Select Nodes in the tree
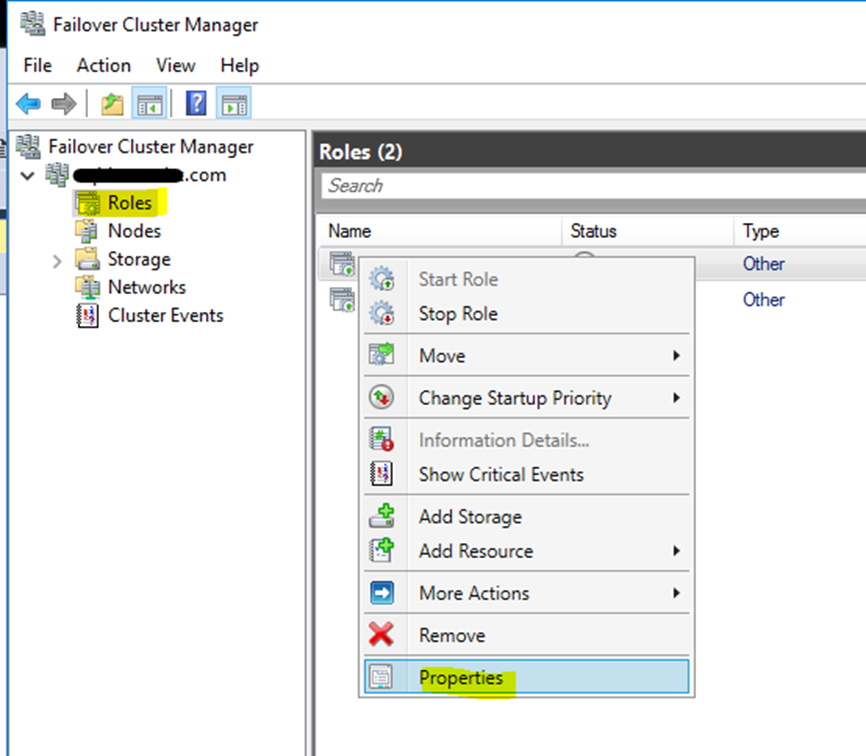The width and height of the screenshot is (866, 756). click(135, 231)
